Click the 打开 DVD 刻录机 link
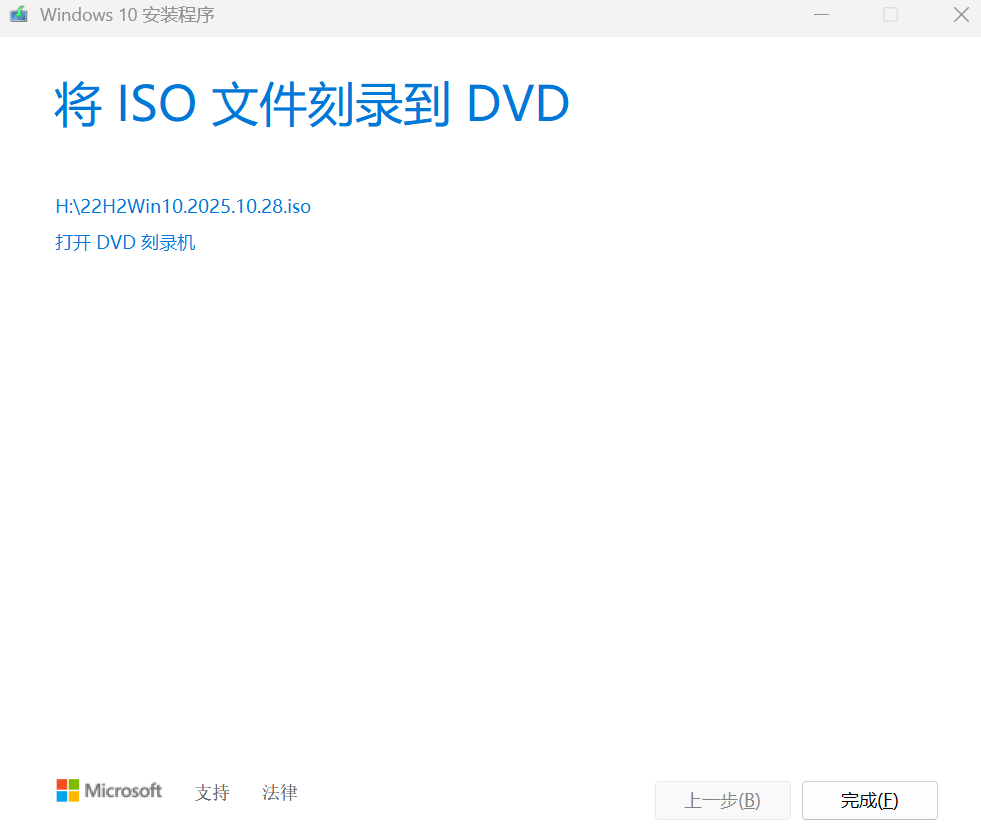The height and width of the screenshot is (832, 981). [125, 242]
